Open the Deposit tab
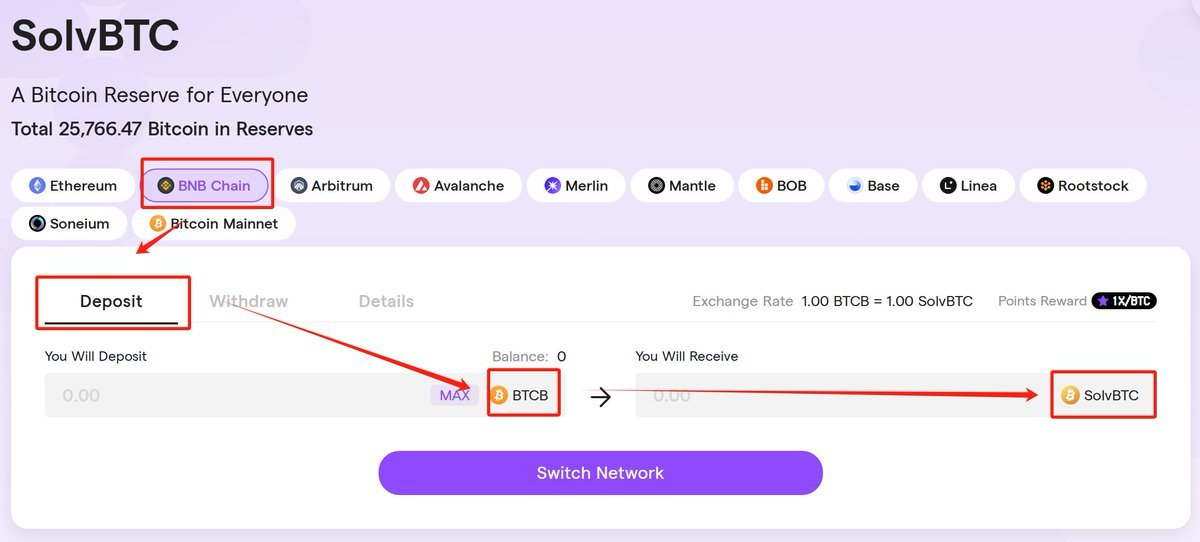 click(x=111, y=301)
